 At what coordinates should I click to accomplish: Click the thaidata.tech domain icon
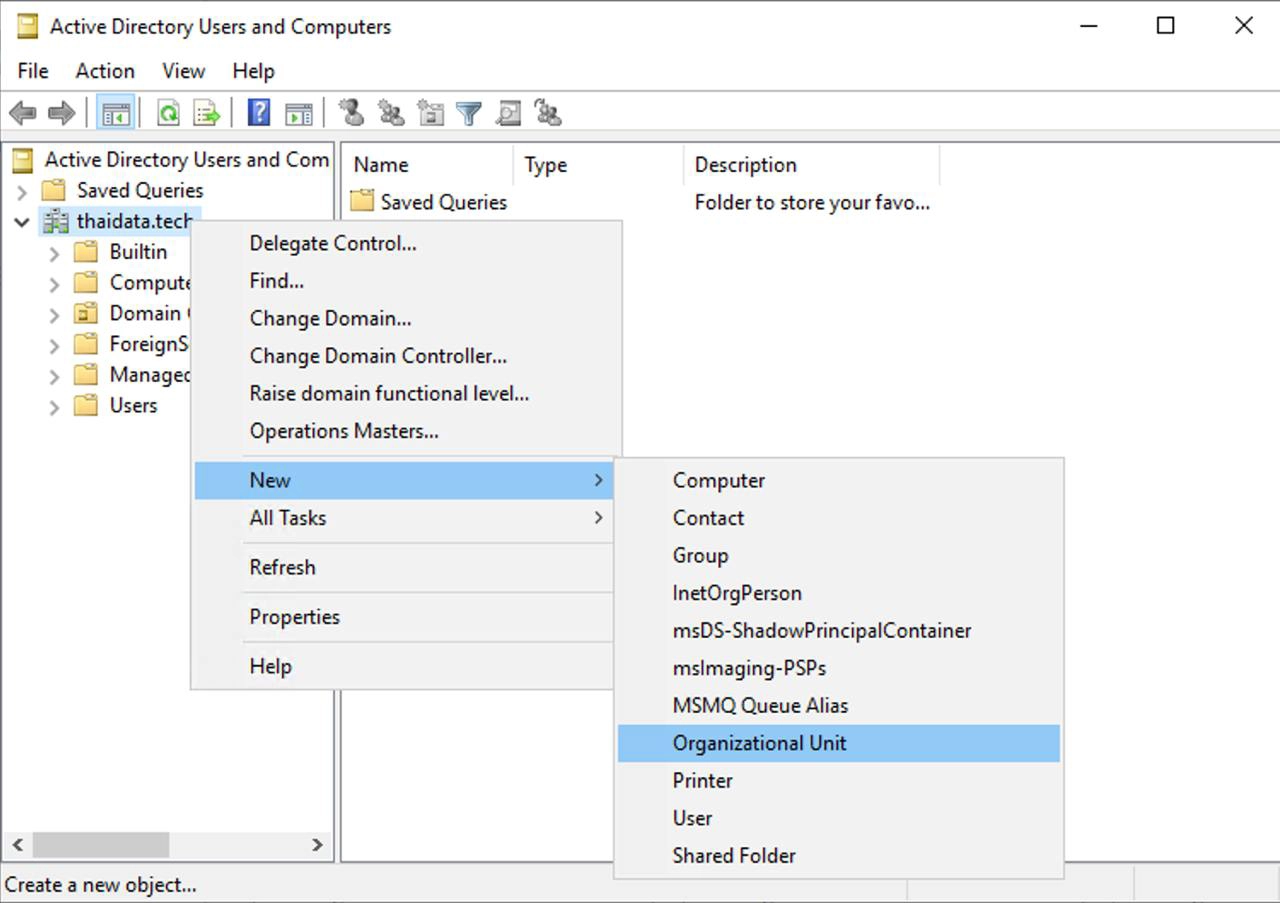click(56, 221)
